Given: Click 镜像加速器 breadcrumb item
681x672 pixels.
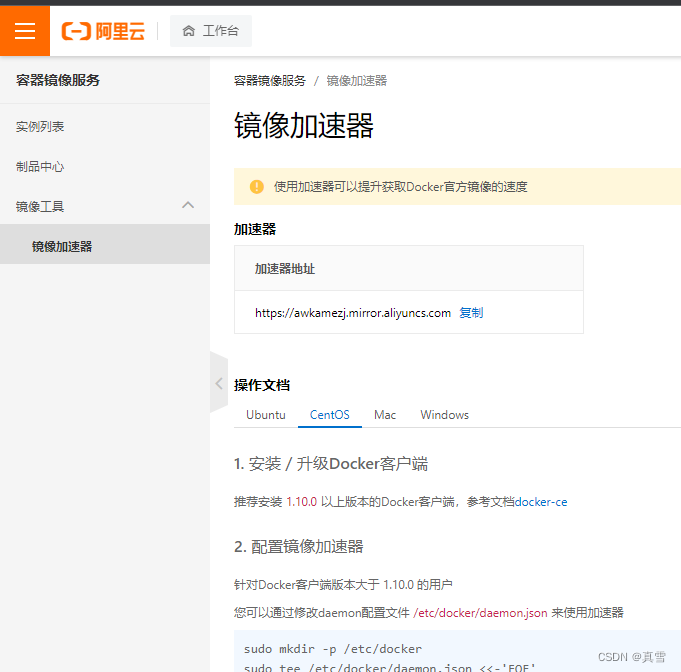Looking at the screenshot, I should (x=357, y=81).
